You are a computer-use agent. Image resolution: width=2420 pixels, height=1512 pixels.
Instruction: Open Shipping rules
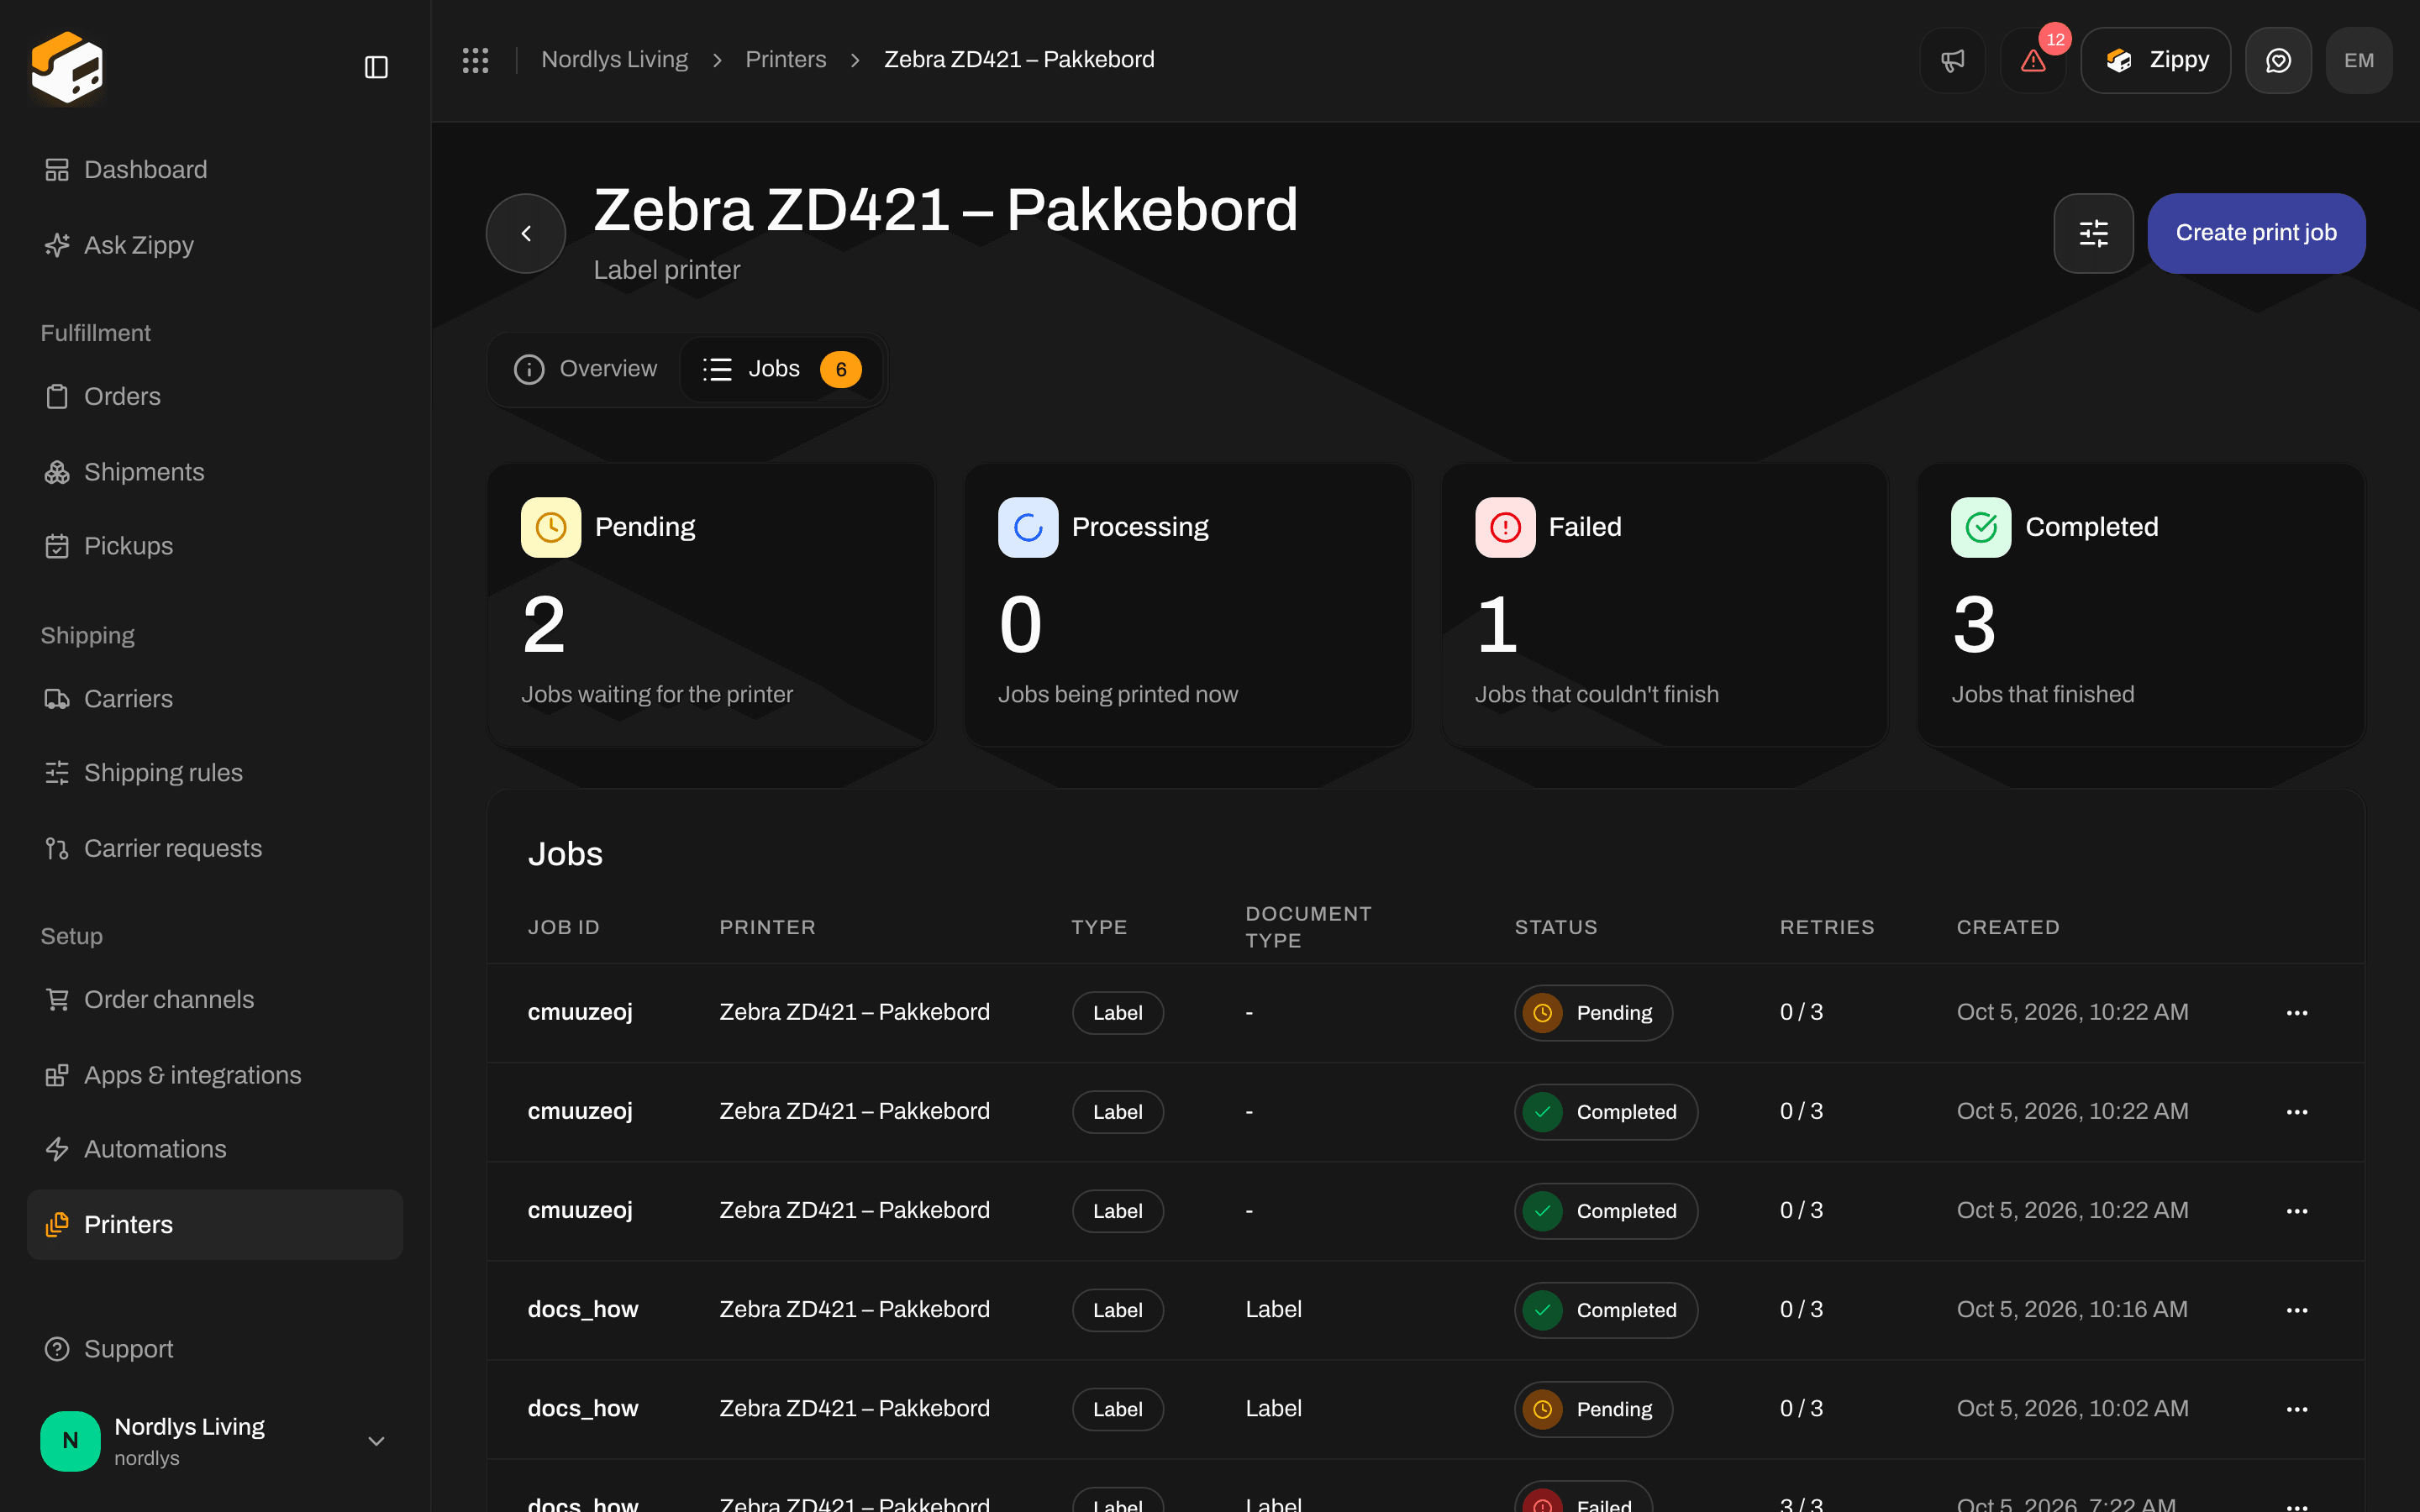(x=215, y=773)
